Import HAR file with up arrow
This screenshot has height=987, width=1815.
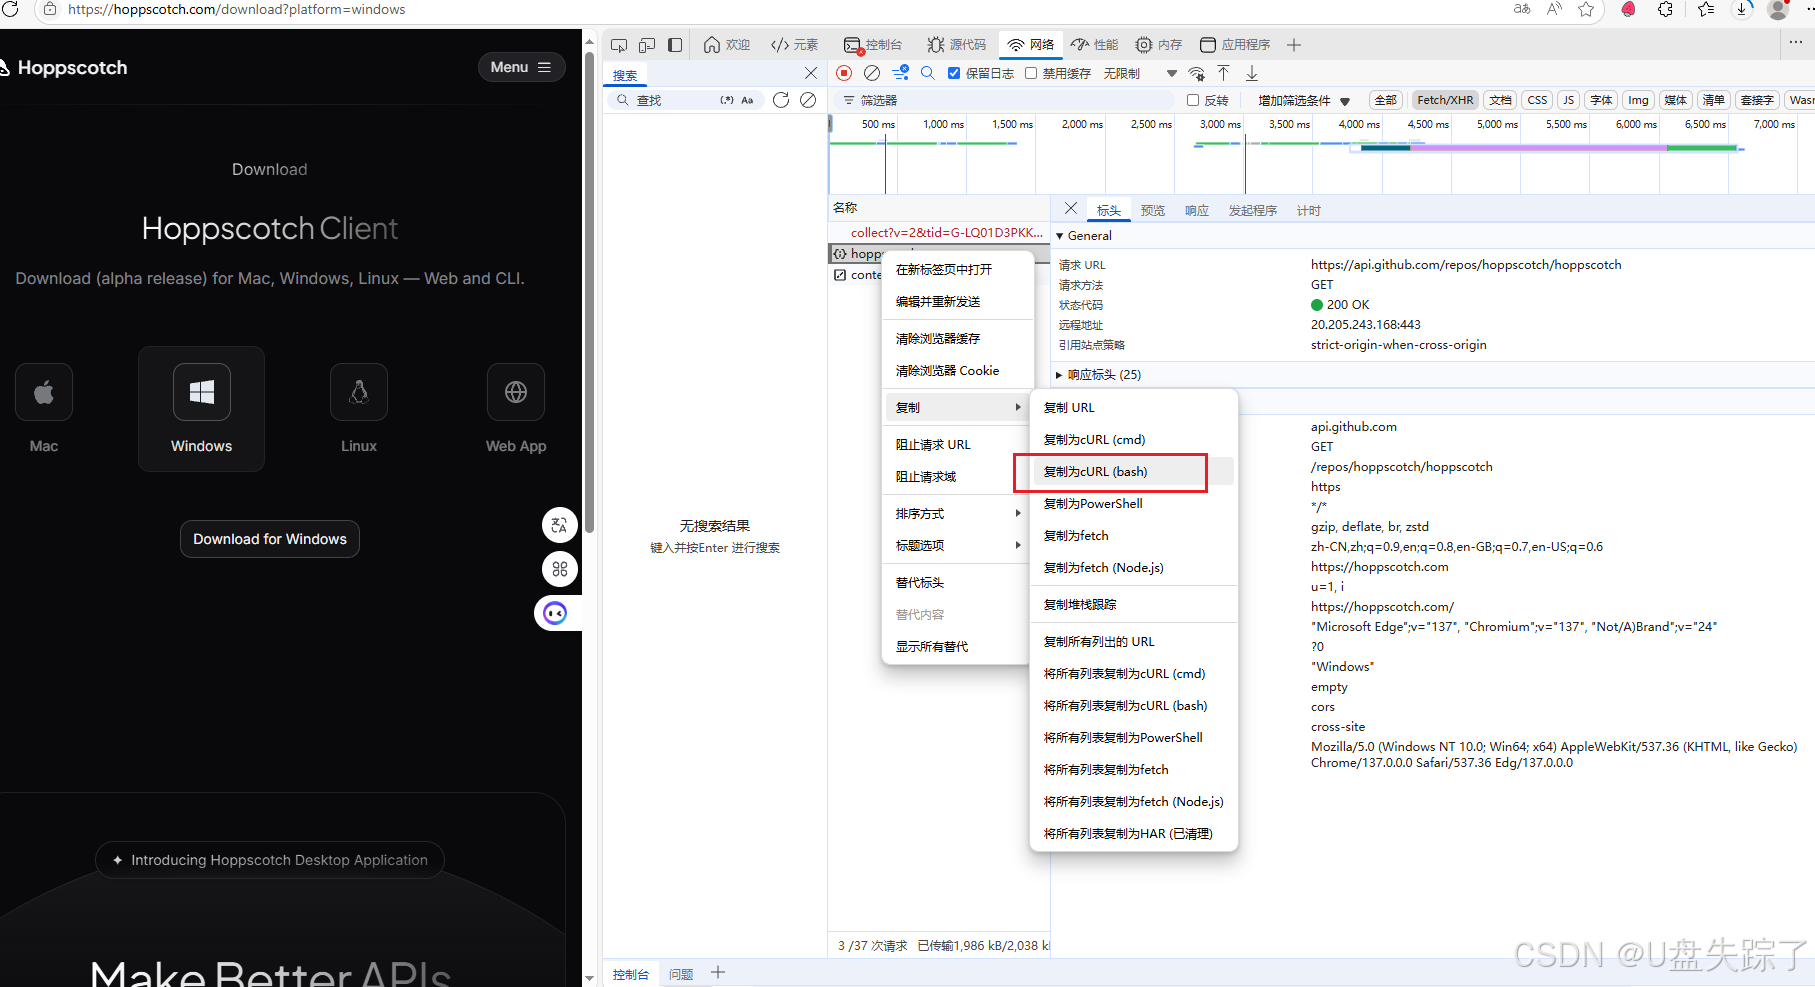(x=1223, y=73)
